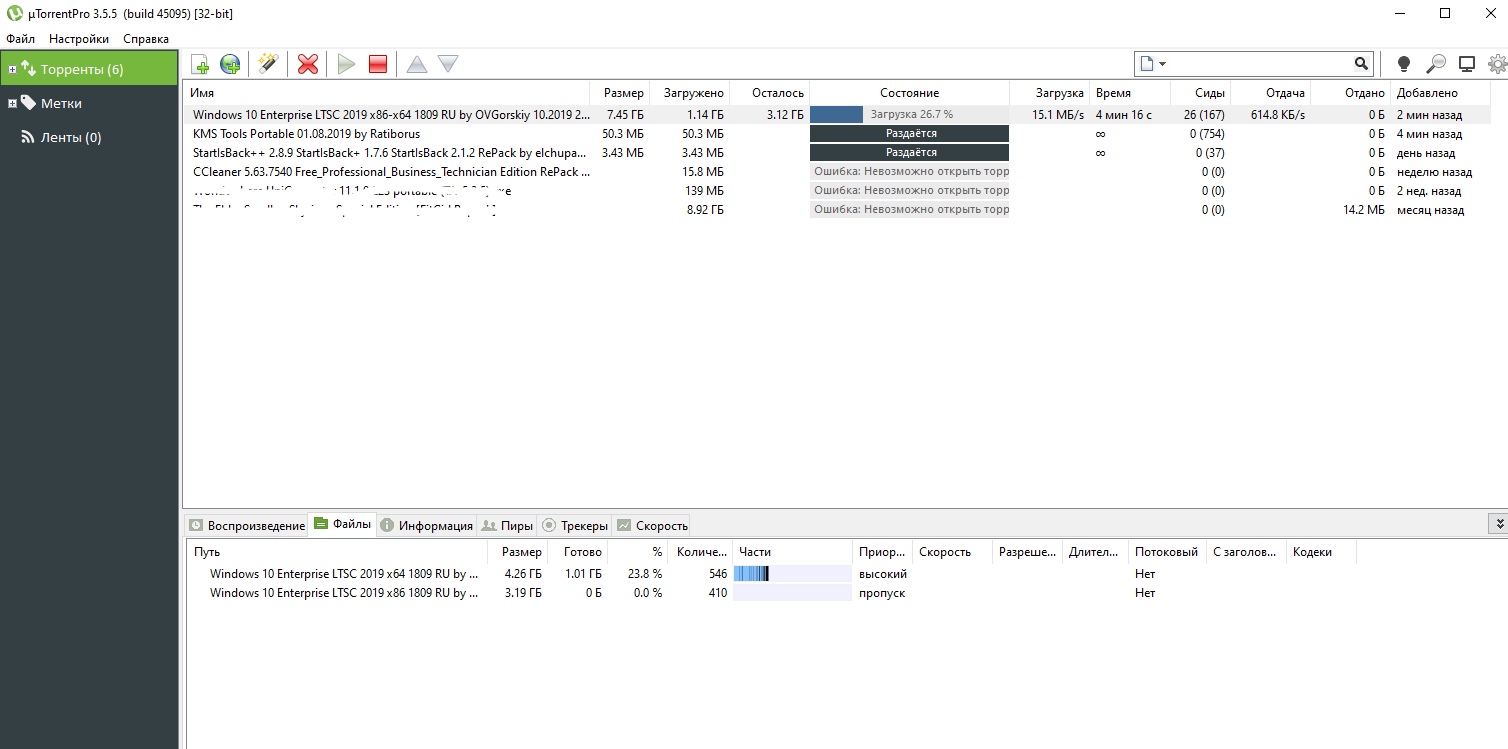Sort torrents by the Состояние column header
The height and width of the screenshot is (749, 1508).
909,93
